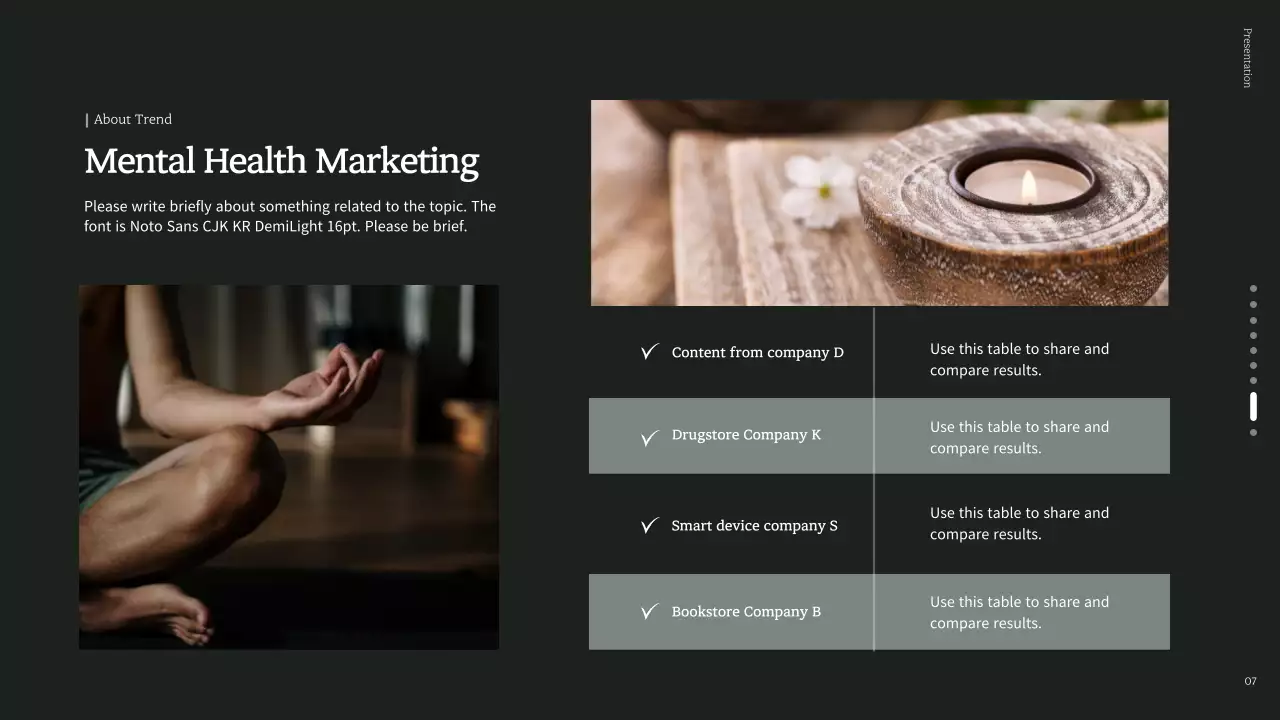This screenshot has width=1280, height=720.
Task: Click the table's vertical column divider line
Action: pyautogui.click(x=874, y=479)
